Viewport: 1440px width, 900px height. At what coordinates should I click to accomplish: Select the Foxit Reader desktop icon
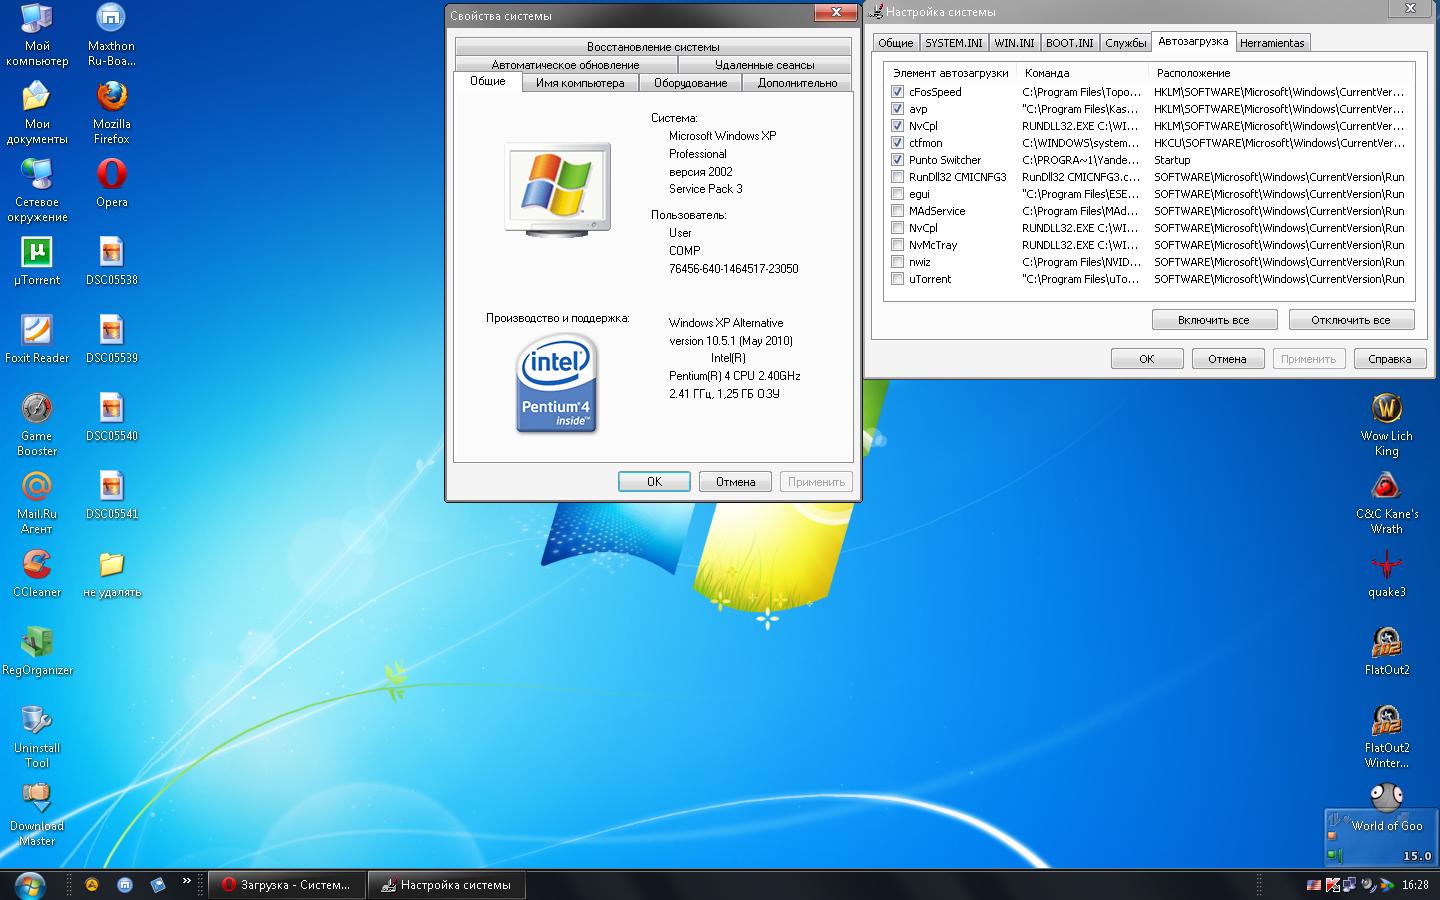pyautogui.click(x=37, y=332)
